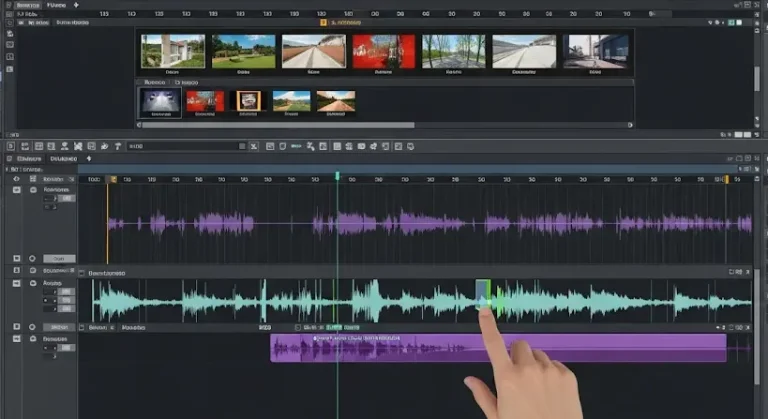Click the light grey button under the first track header
Image resolution: width=768 pixels, height=419 pixels.
[59, 258]
